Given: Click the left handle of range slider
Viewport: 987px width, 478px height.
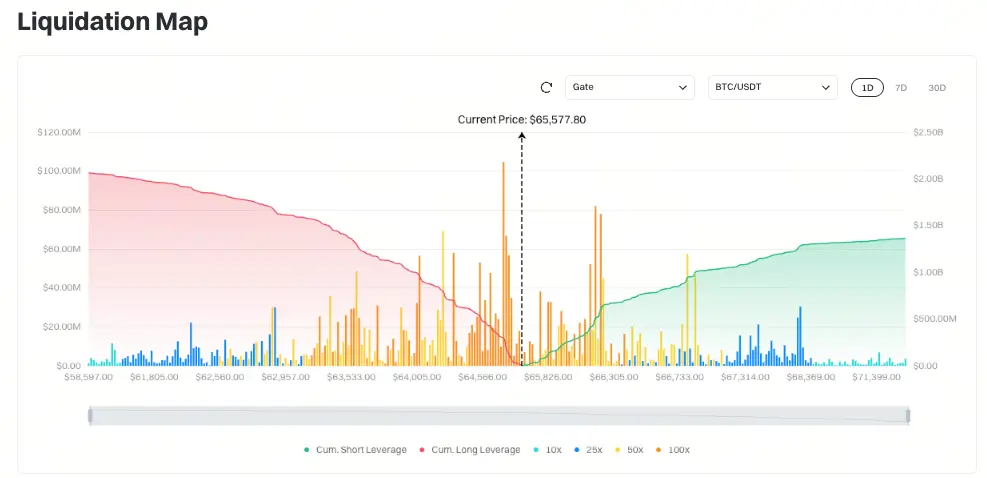Looking at the screenshot, I should [91, 416].
